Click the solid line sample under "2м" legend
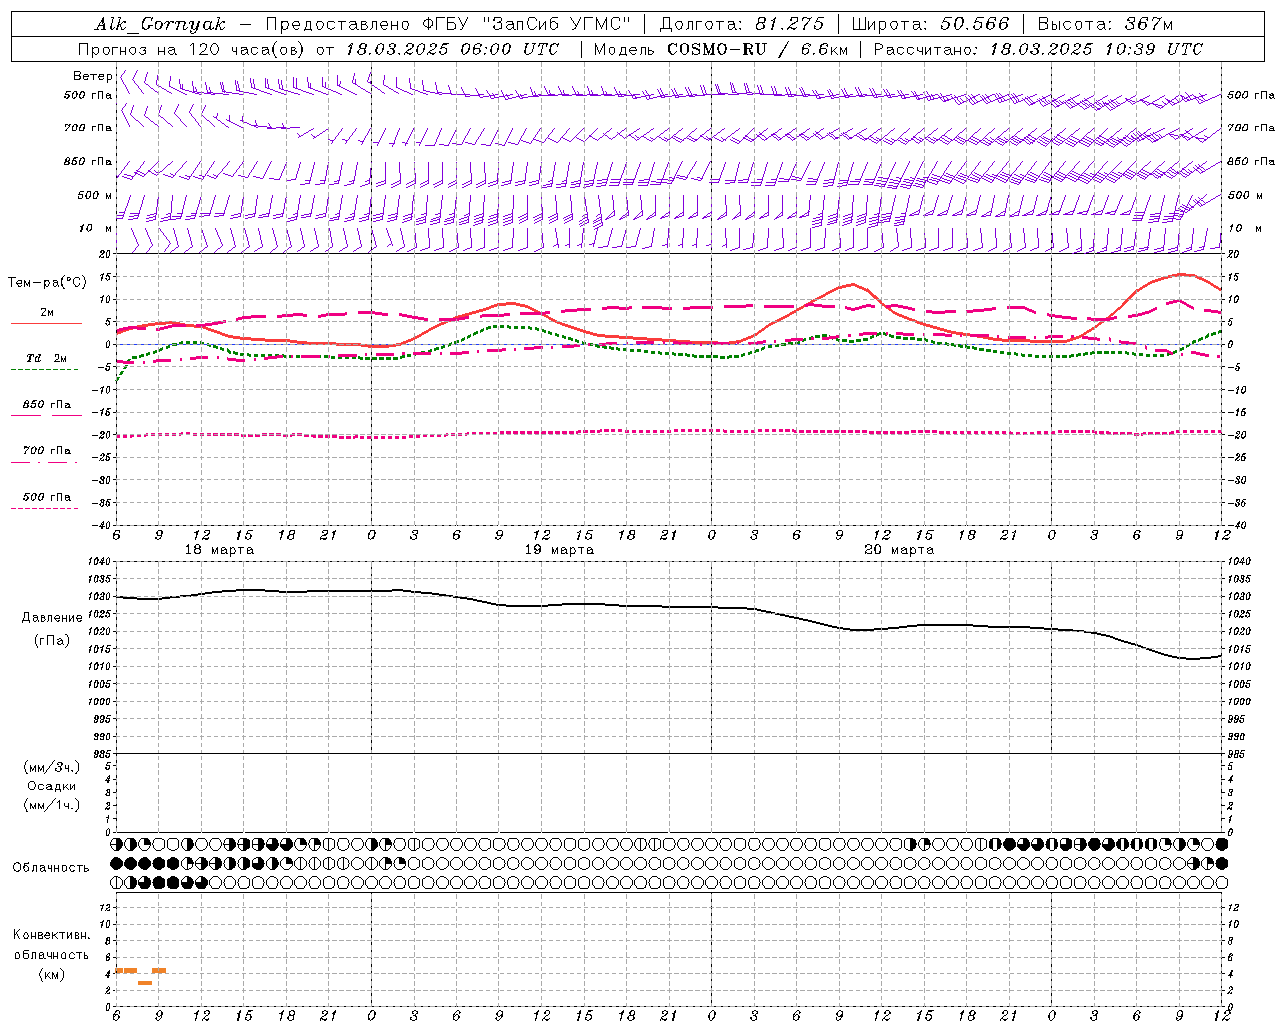The width and height of the screenshot is (1280, 1024). [45, 324]
